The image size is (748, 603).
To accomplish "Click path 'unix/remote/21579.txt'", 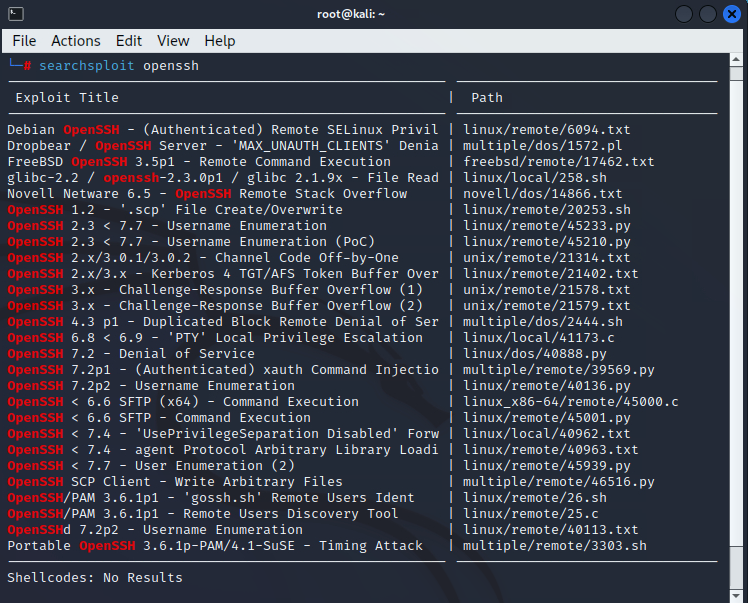I will click(x=546, y=305).
